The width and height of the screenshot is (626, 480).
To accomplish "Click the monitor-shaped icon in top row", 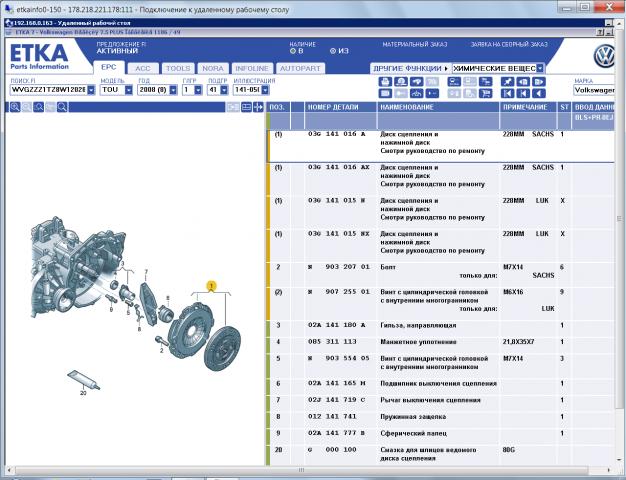I will pyautogui.click(x=454, y=82).
